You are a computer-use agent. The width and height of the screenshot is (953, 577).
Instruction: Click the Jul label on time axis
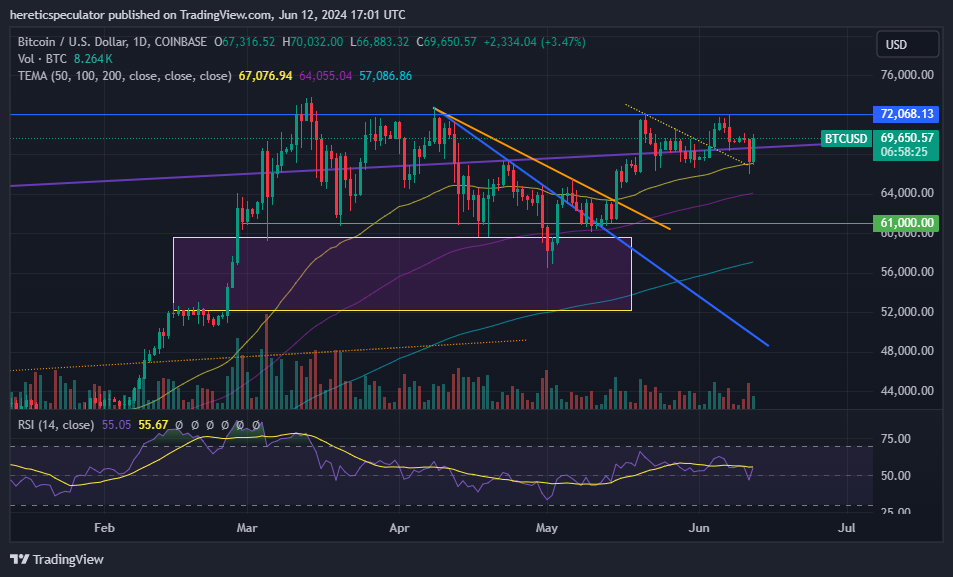coord(847,528)
